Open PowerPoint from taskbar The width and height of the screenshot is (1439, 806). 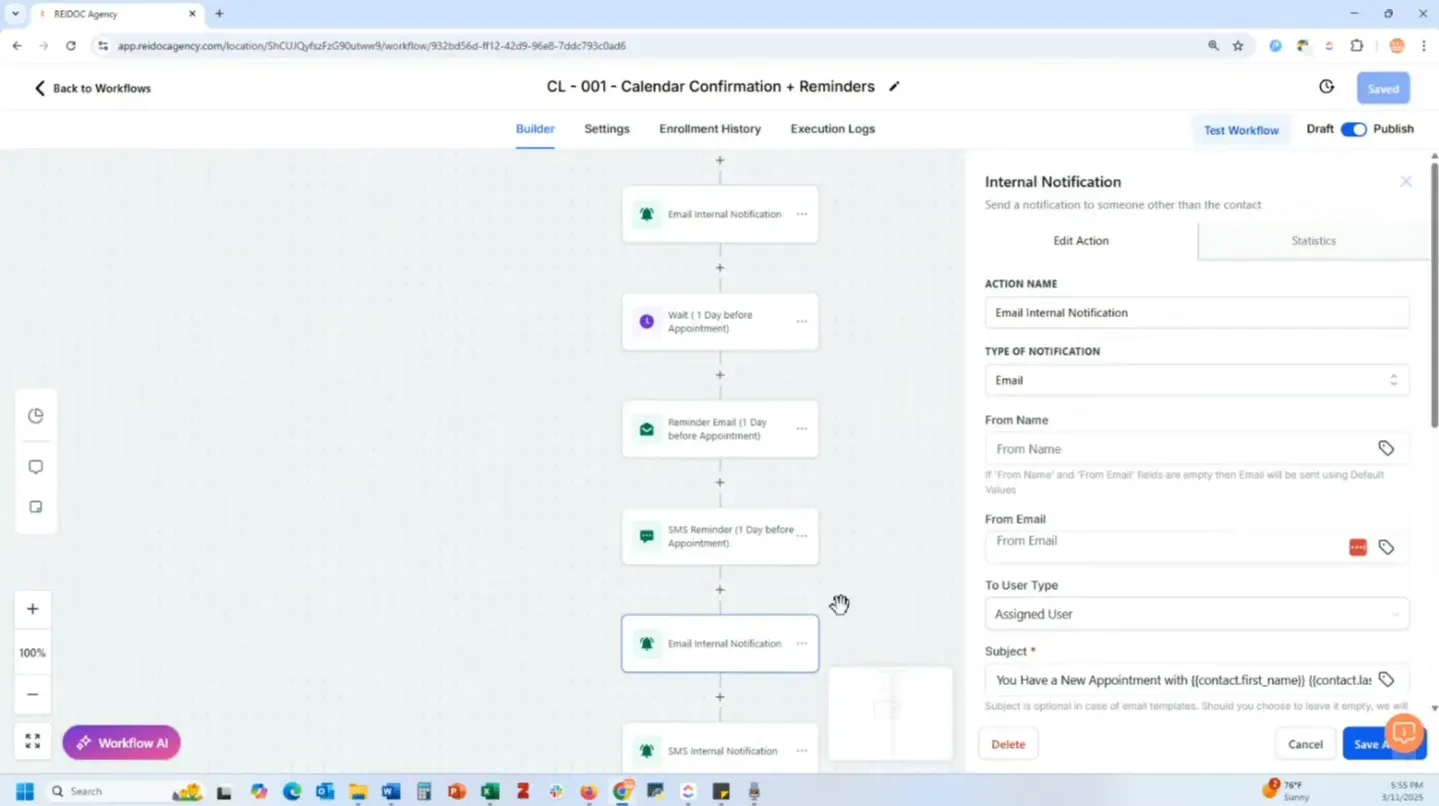coord(456,791)
